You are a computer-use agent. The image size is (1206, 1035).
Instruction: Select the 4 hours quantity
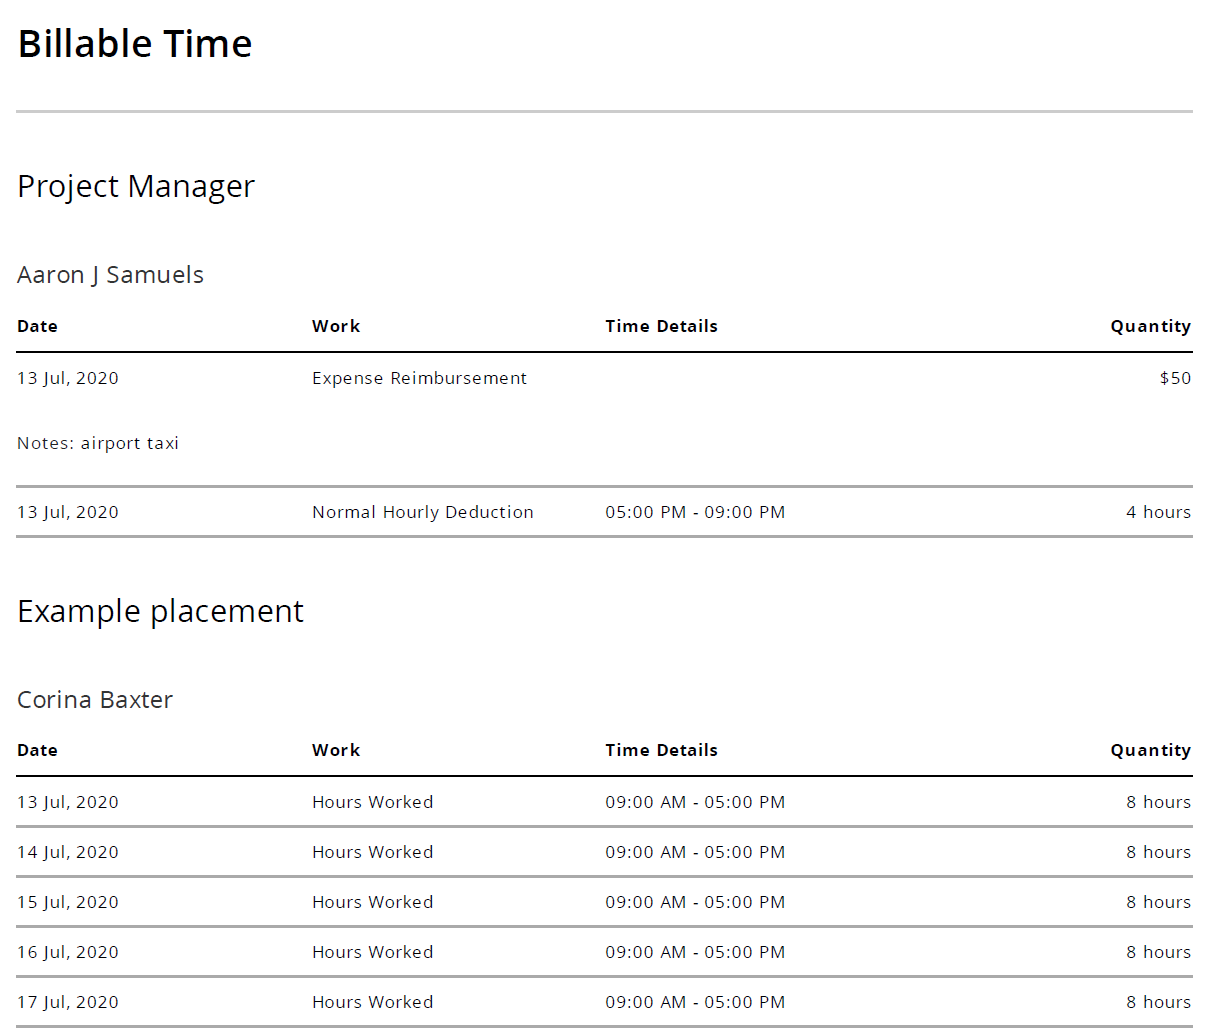pyautogui.click(x=1158, y=512)
